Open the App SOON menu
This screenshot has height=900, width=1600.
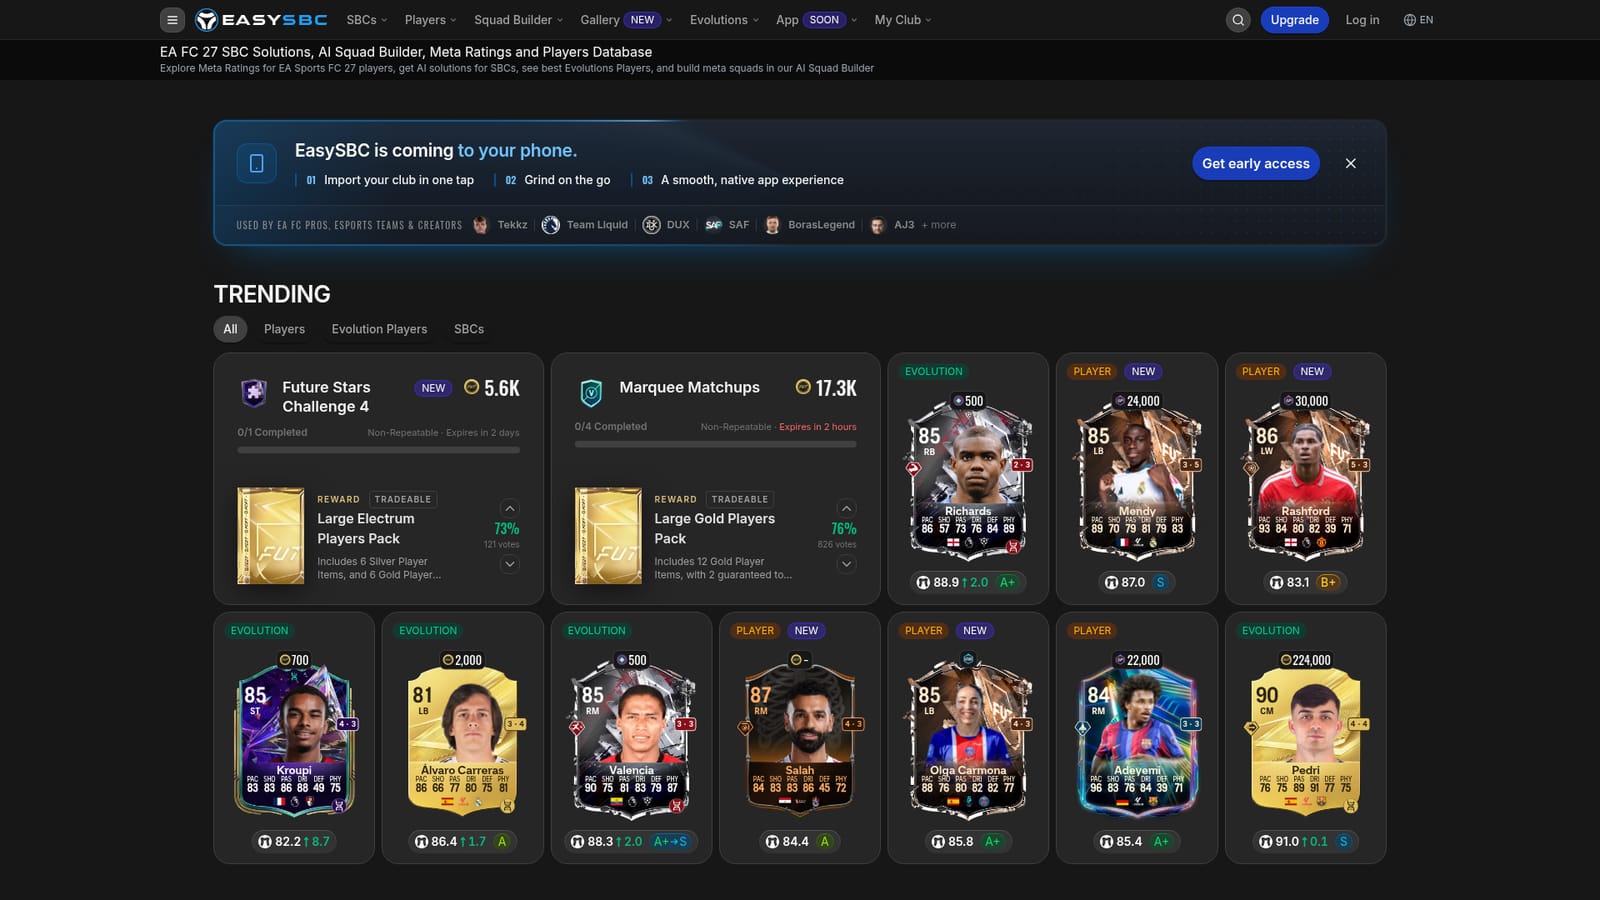pos(816,20)
